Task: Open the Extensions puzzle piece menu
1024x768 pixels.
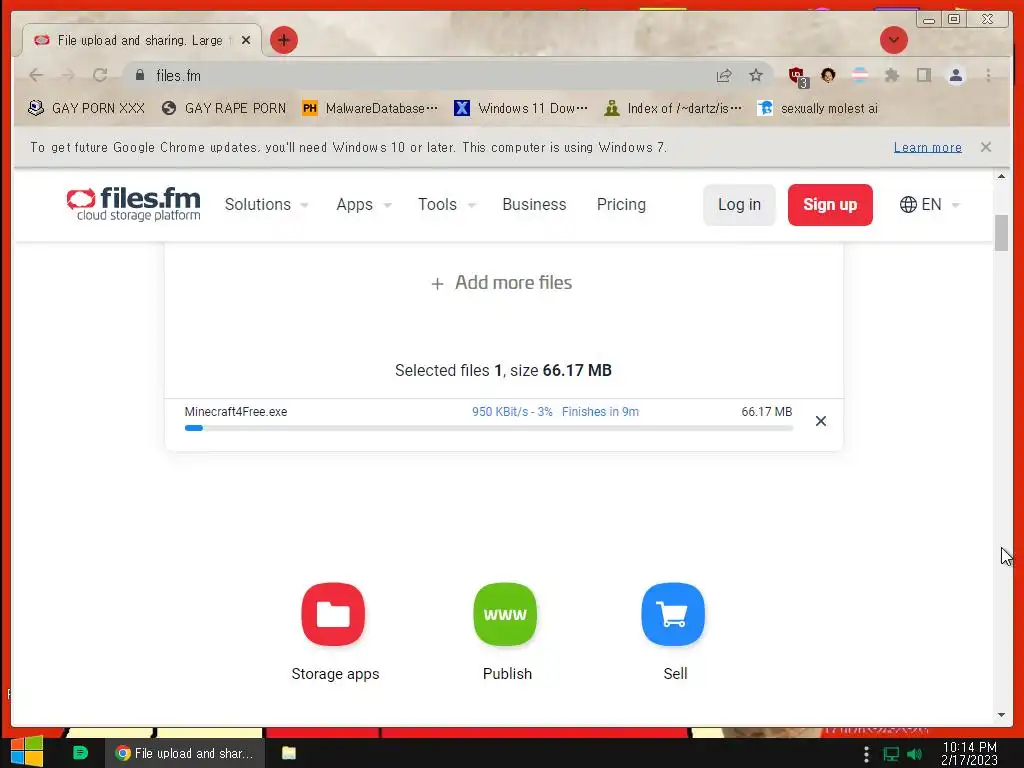Action: [891, 75]
